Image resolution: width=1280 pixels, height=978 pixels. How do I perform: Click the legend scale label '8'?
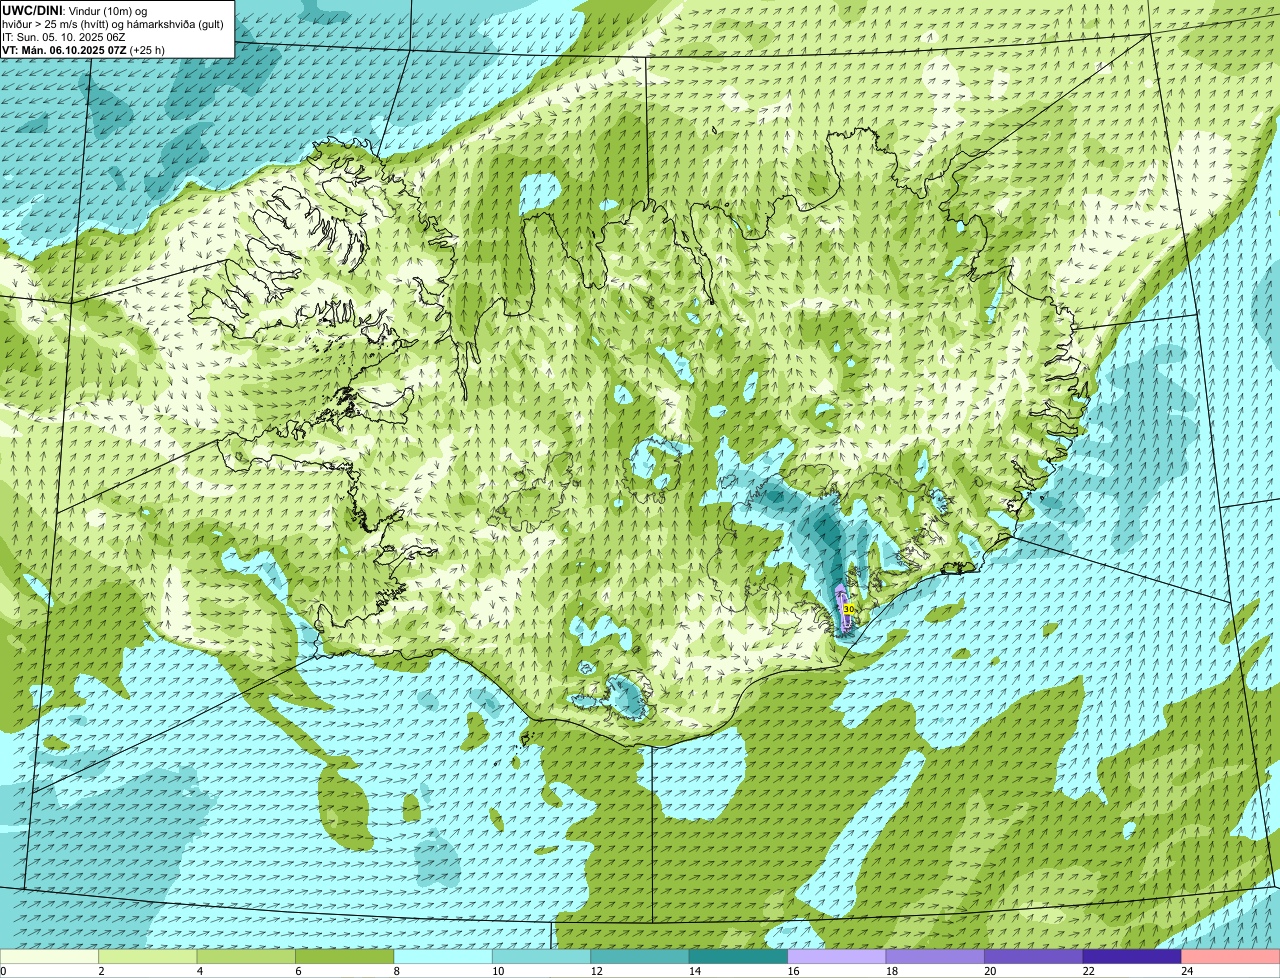pos(395,971)
